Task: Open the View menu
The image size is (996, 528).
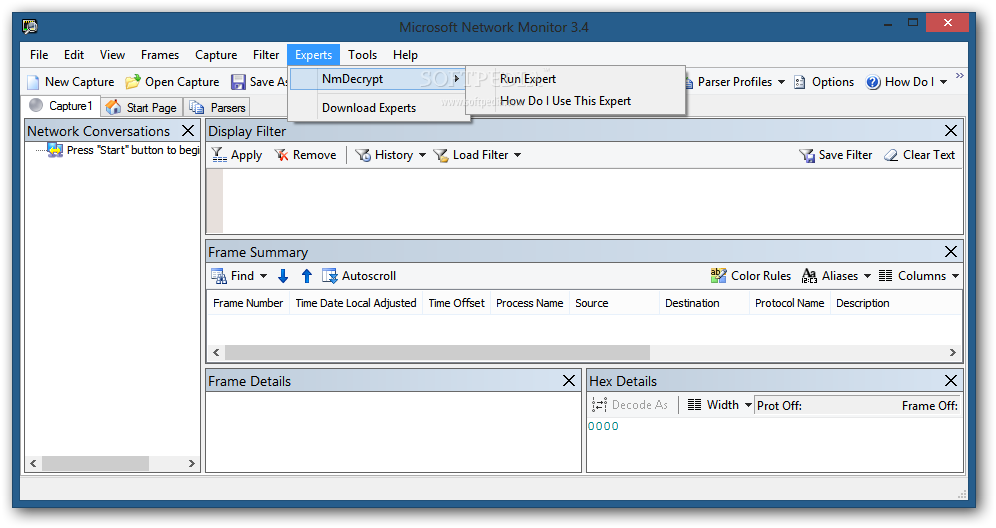Action: tap(112, 55)
